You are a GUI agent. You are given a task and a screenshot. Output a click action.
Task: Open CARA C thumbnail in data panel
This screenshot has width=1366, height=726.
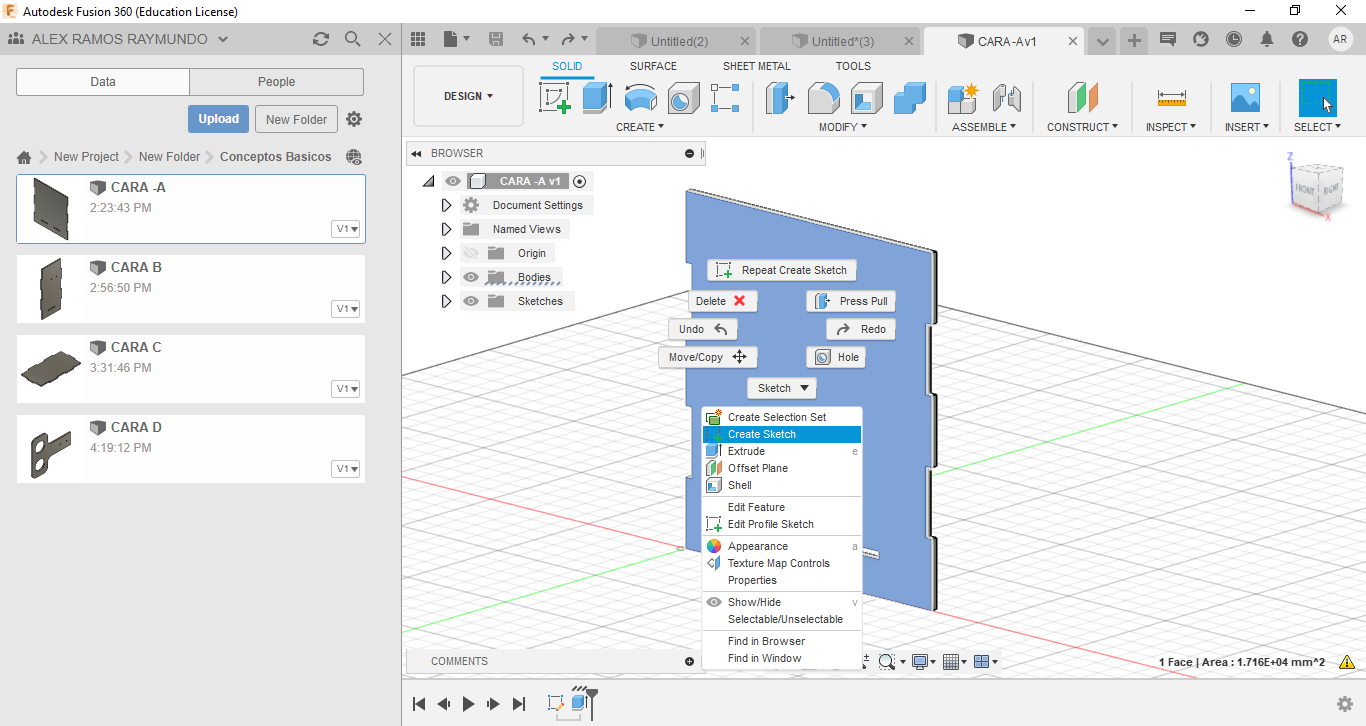point(50,370)
